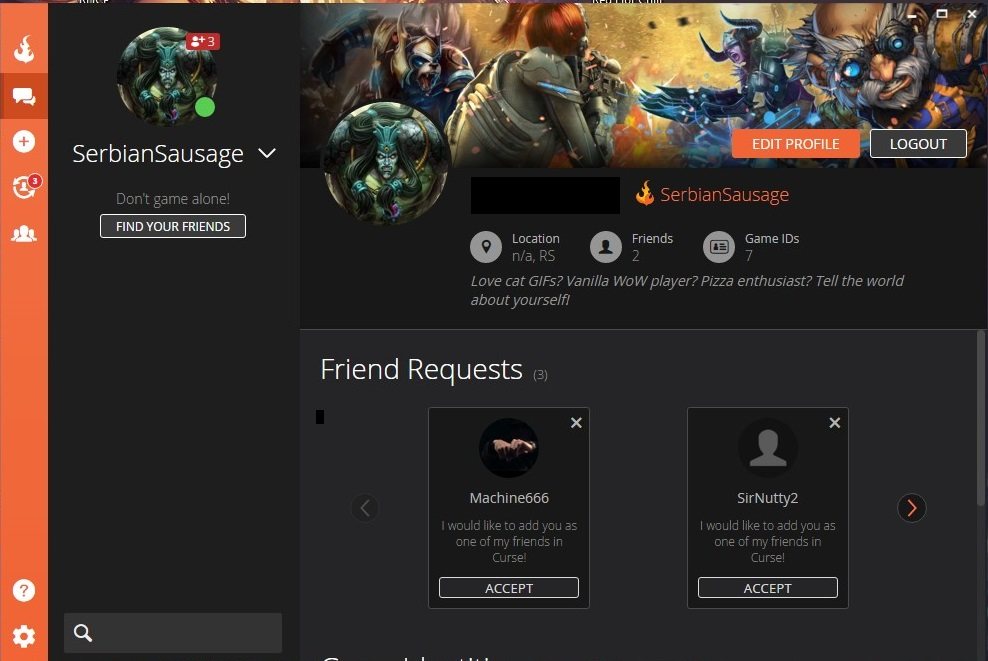Open the groups people icon in sidebar
This screenshot has height=661, width=988.
pos(24,234)
